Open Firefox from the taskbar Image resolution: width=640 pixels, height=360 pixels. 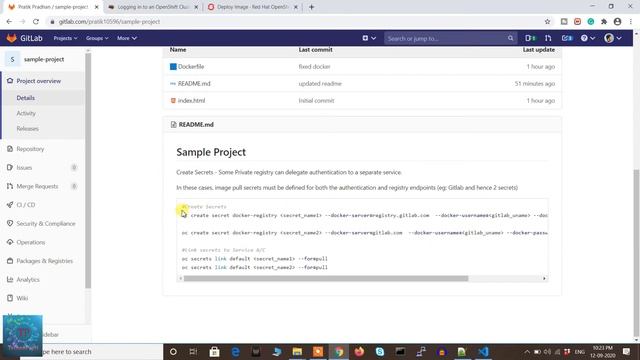click(x=359, y=351)
